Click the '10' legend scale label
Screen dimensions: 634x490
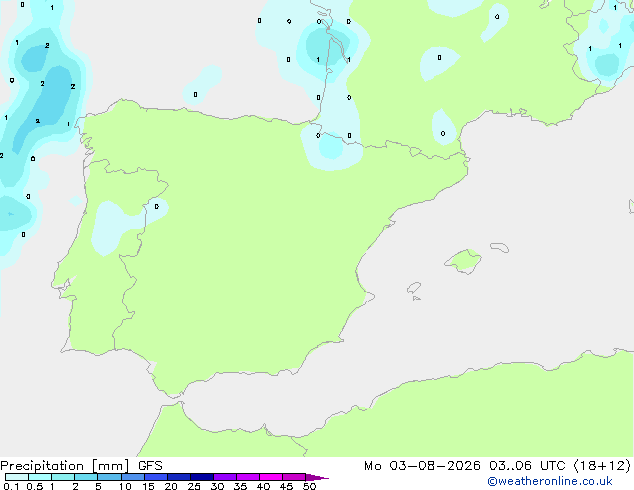[x=125, y=486]
